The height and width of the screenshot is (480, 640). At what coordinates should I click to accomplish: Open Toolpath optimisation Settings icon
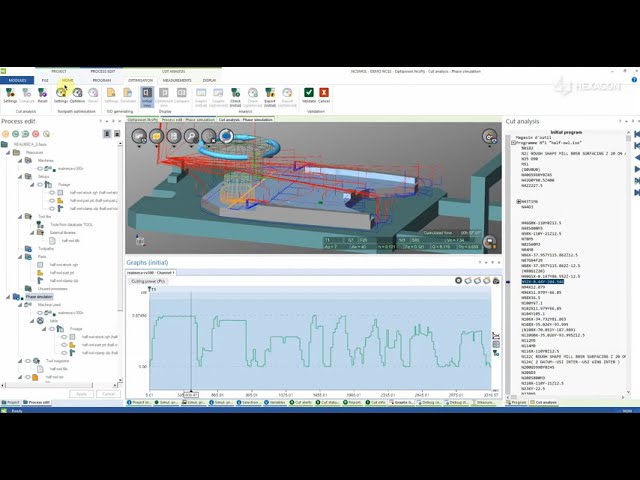pos(61,95)
